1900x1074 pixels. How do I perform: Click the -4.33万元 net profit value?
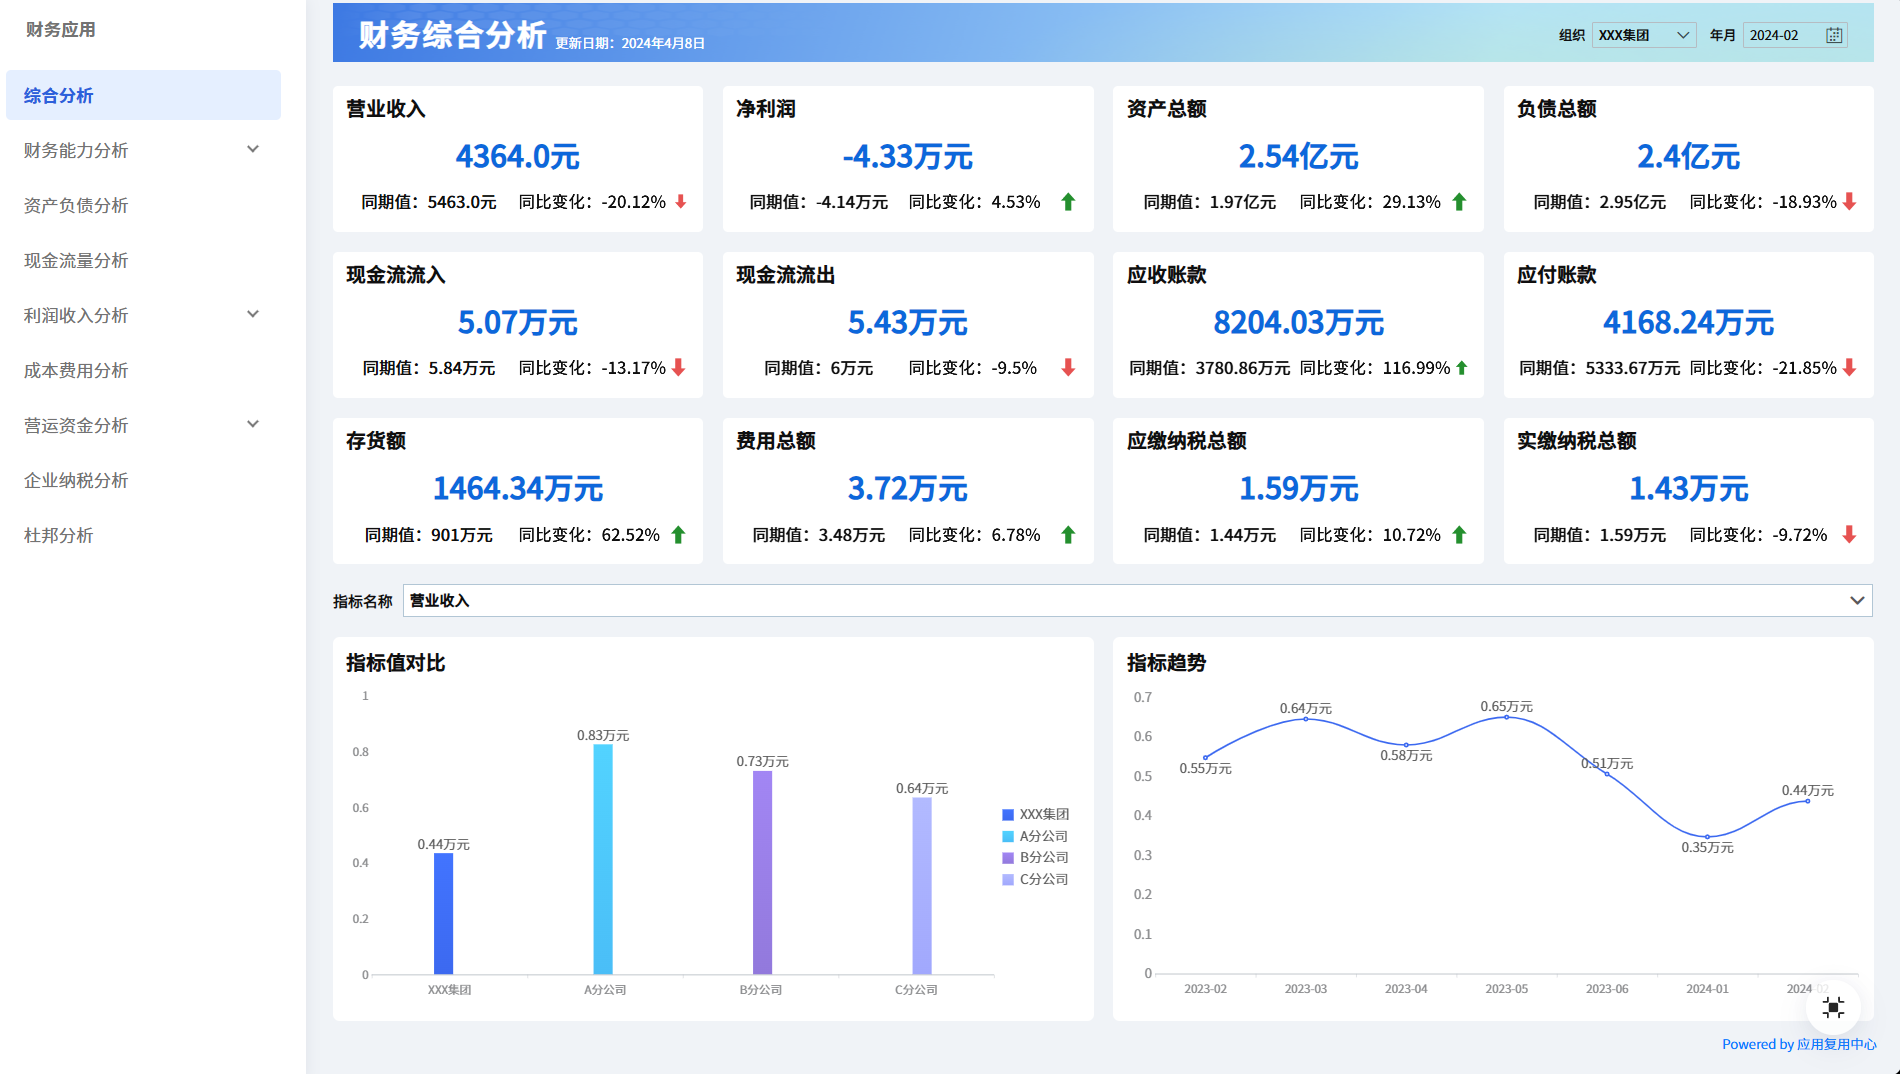click(x=907, y=157)
